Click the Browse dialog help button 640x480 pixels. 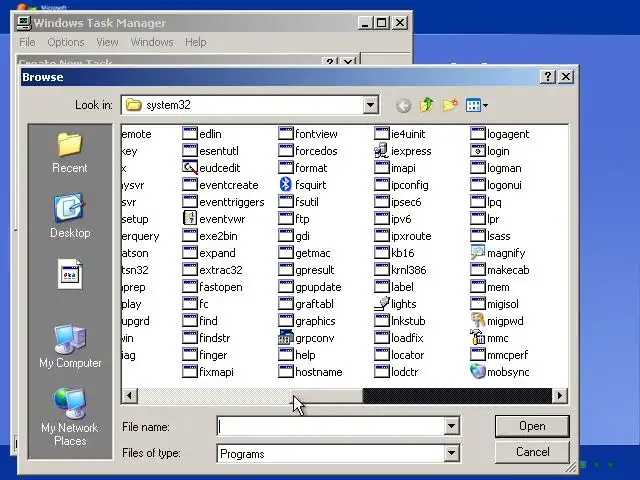pyautogui.click(x=548, y=77)
